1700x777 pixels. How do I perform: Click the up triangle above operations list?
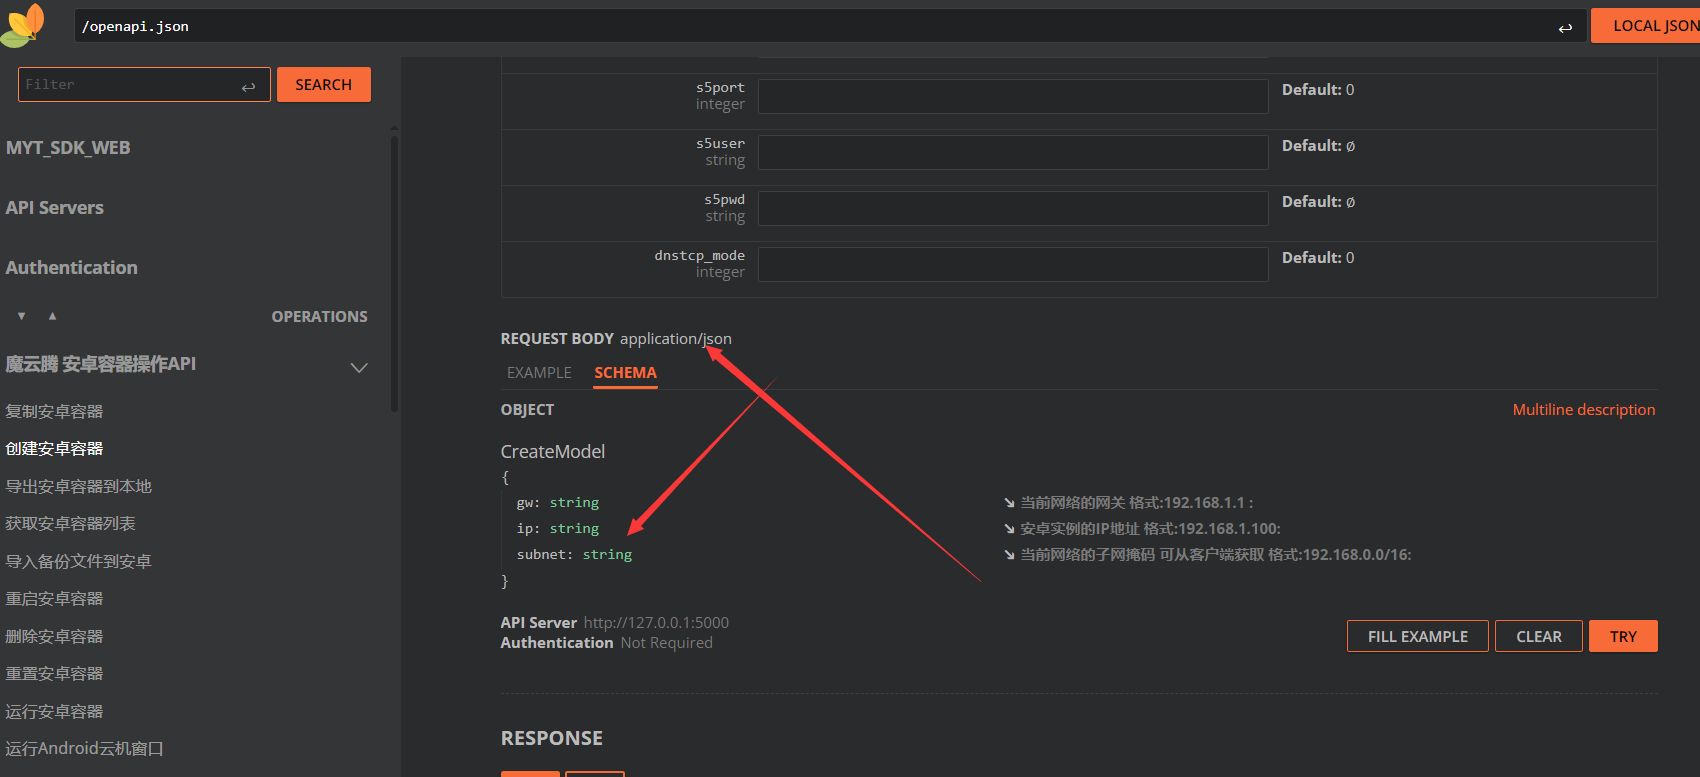point(52,316)
